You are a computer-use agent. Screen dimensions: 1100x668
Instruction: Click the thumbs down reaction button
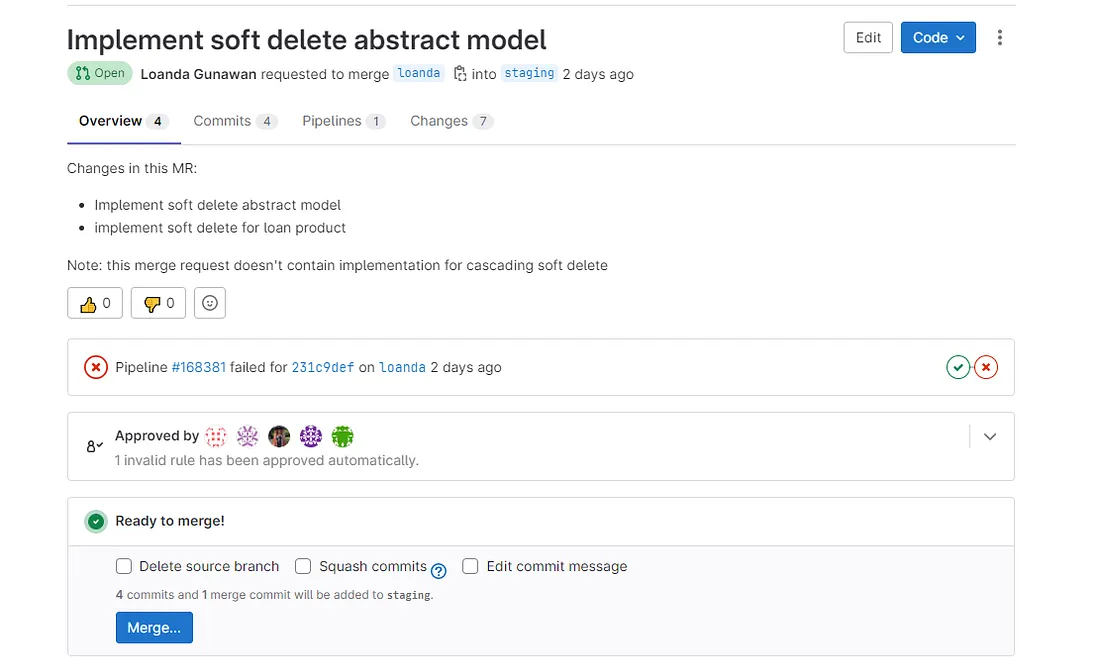click(x=158, y=303)
